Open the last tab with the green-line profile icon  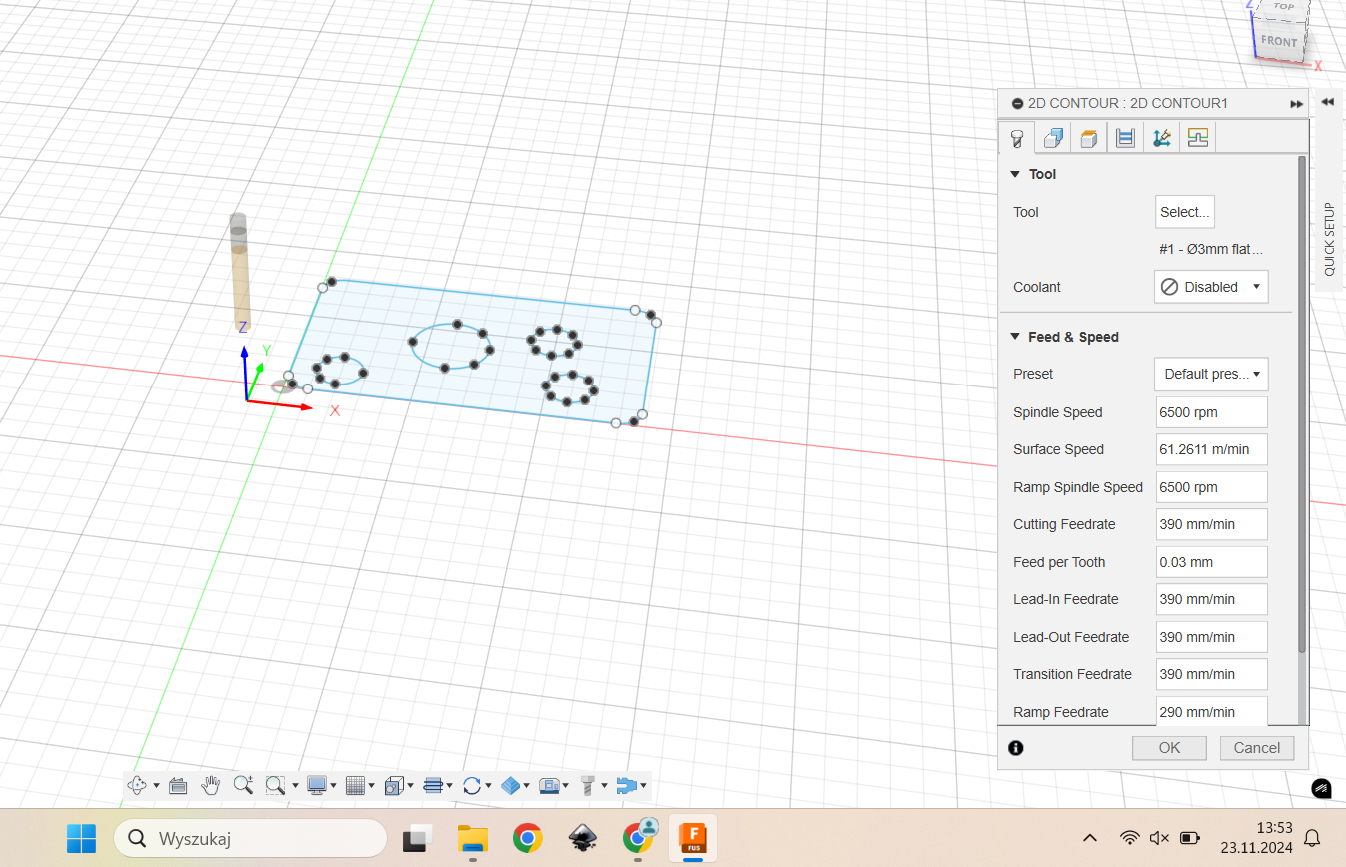[x=1197, y=138]
